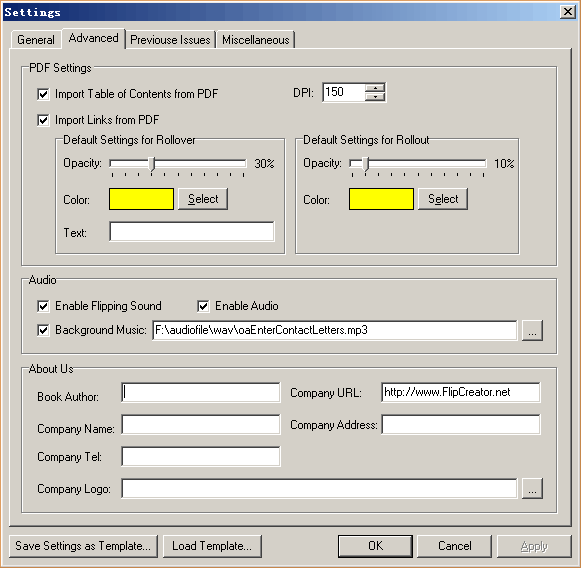Browse for a background music file
The image size is (581, 568).
click(x=532, y=330)
